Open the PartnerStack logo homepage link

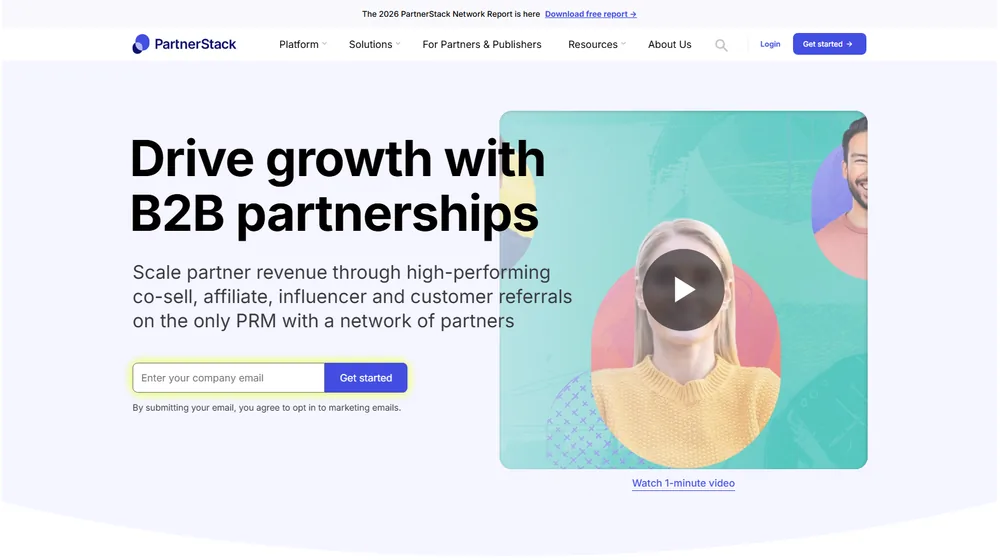coord(184,44)
